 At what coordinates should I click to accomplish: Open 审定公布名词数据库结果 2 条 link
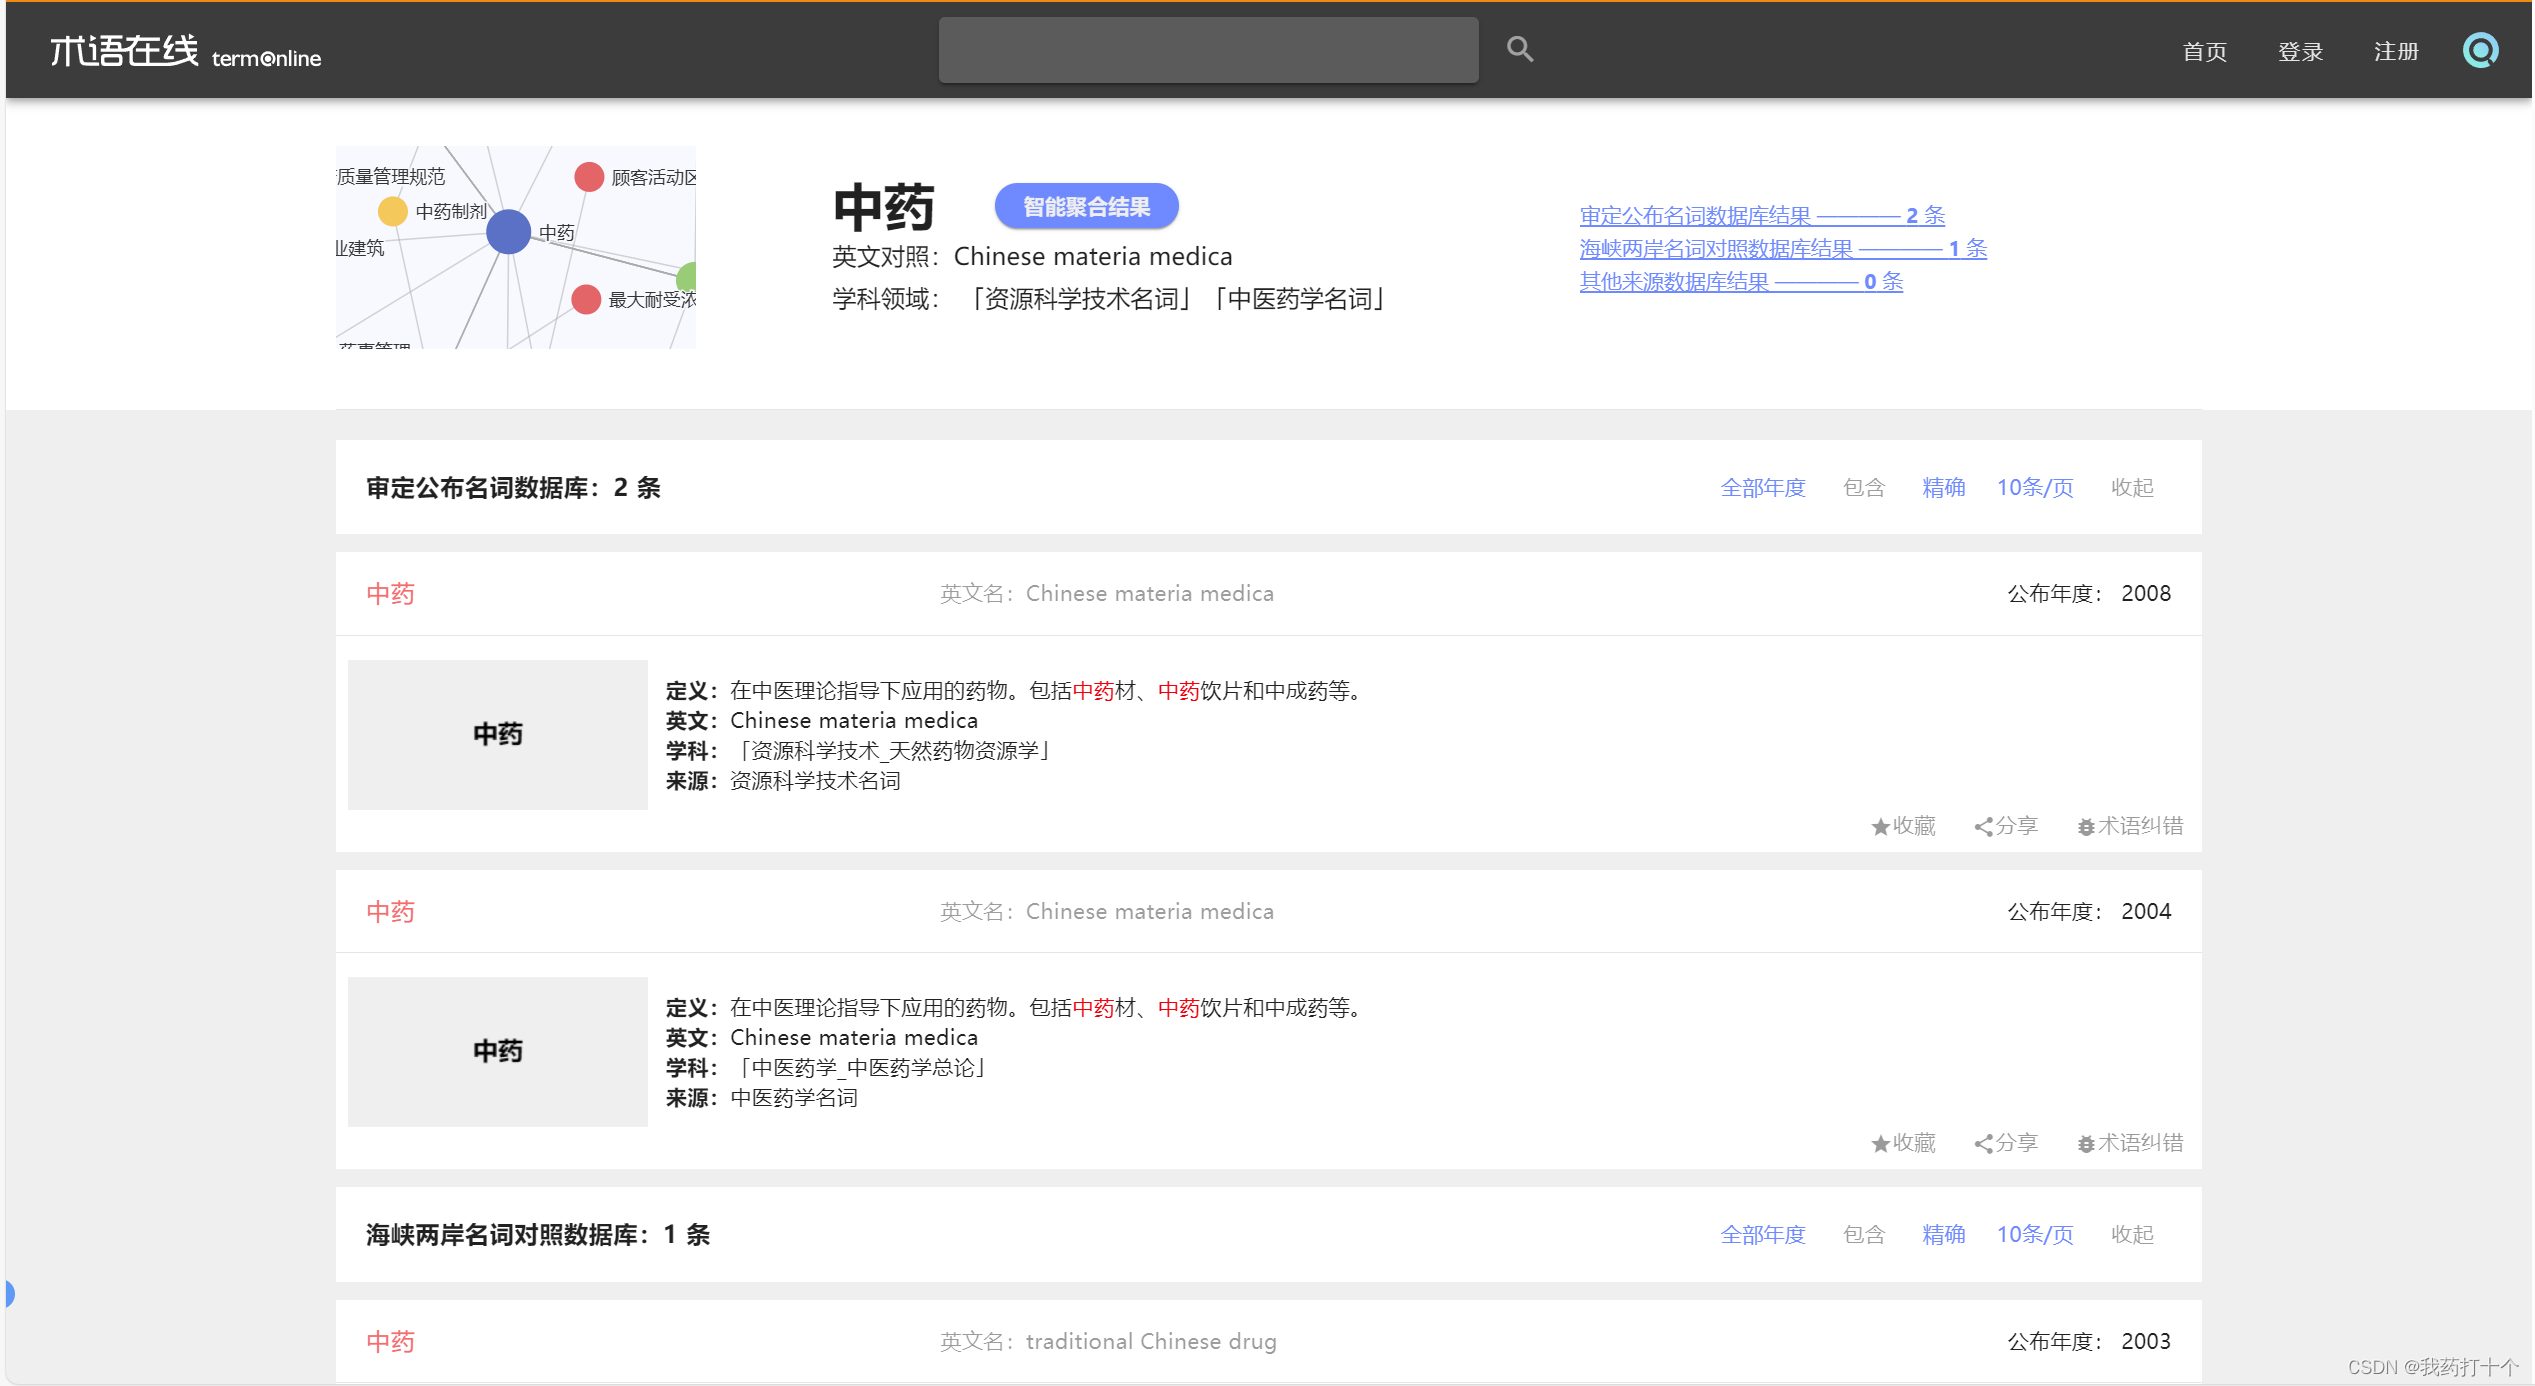click(x=1761, y=216)
